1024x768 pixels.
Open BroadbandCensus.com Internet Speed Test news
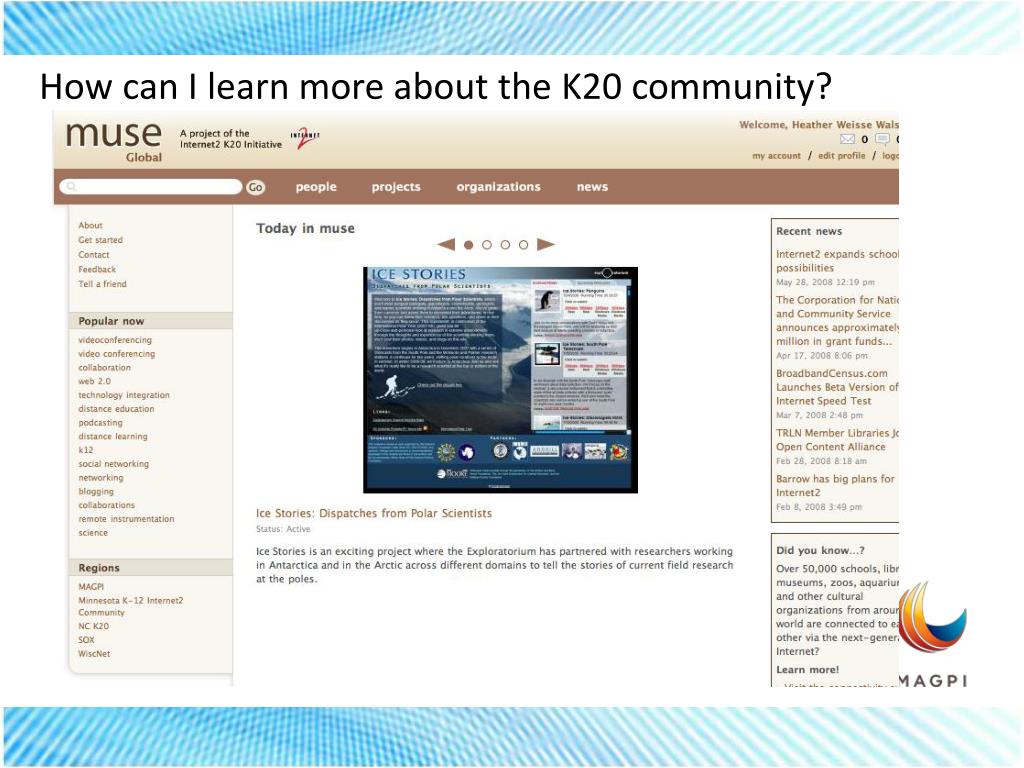point(837,387)
